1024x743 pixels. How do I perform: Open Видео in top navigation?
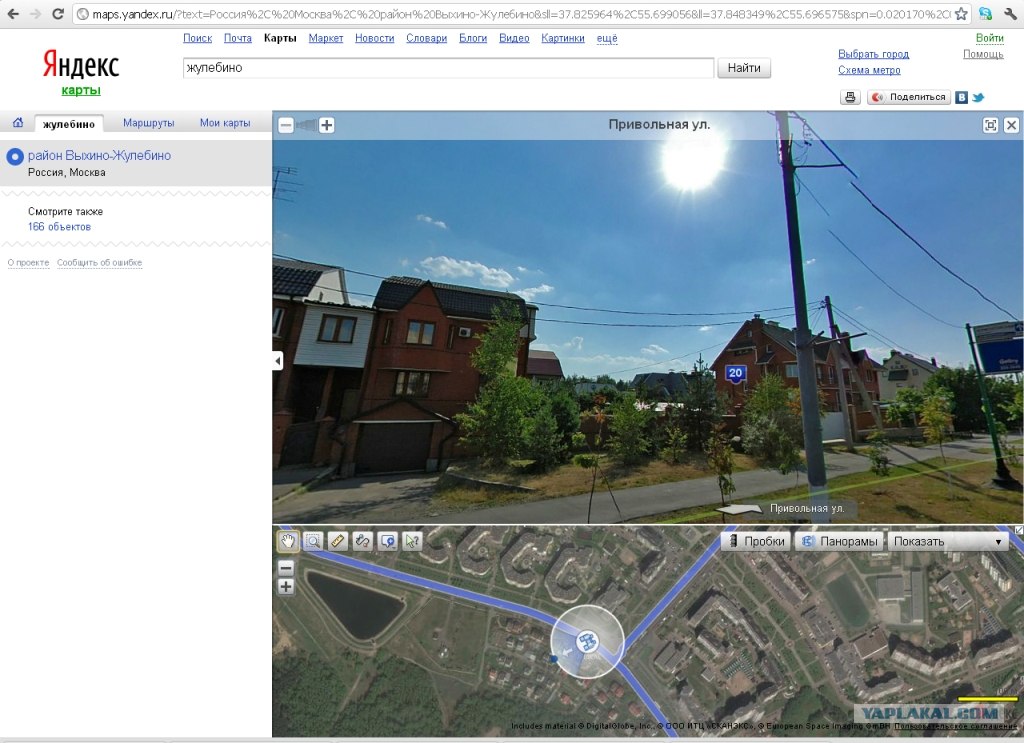point(514,39)
